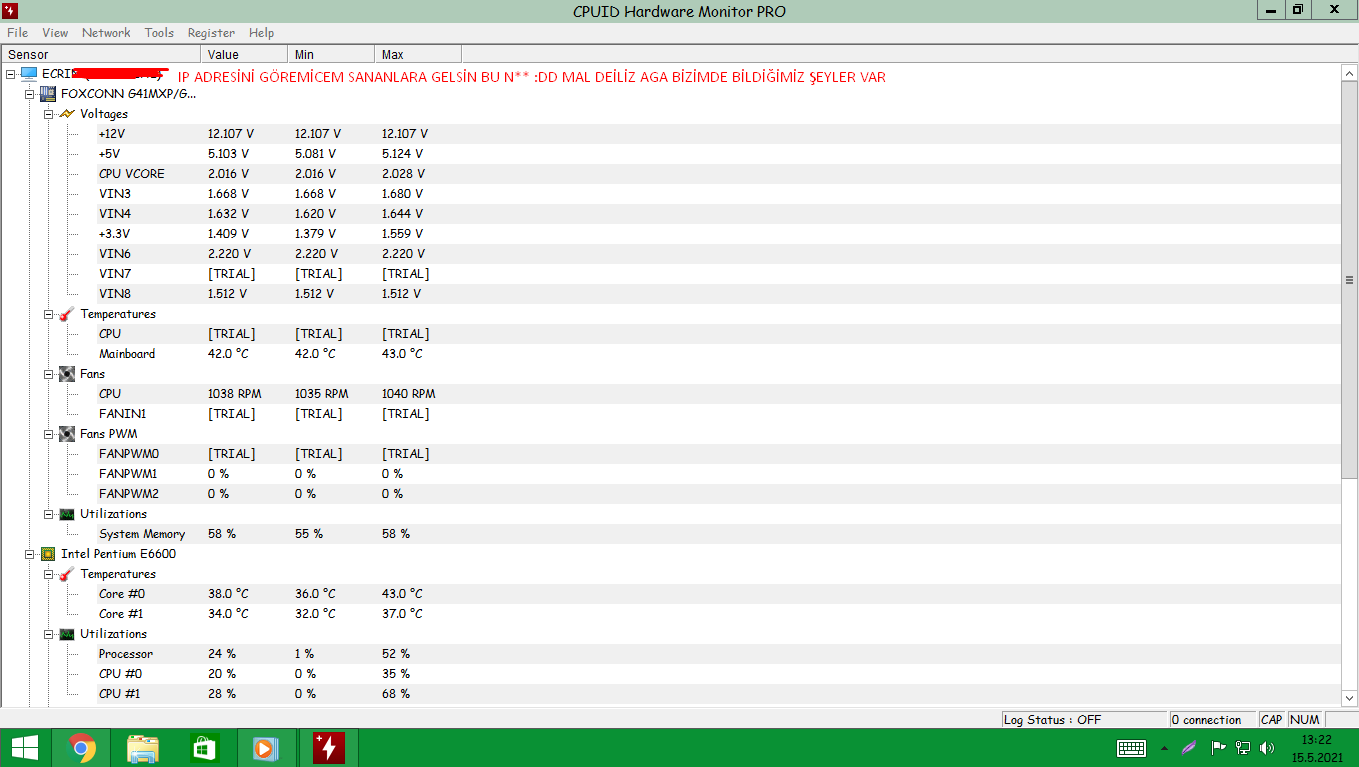Image resolution: width=1359 pixels, height=767 pixels.
Task: Click the computer icon at the tree root
Action: (28, 74)
